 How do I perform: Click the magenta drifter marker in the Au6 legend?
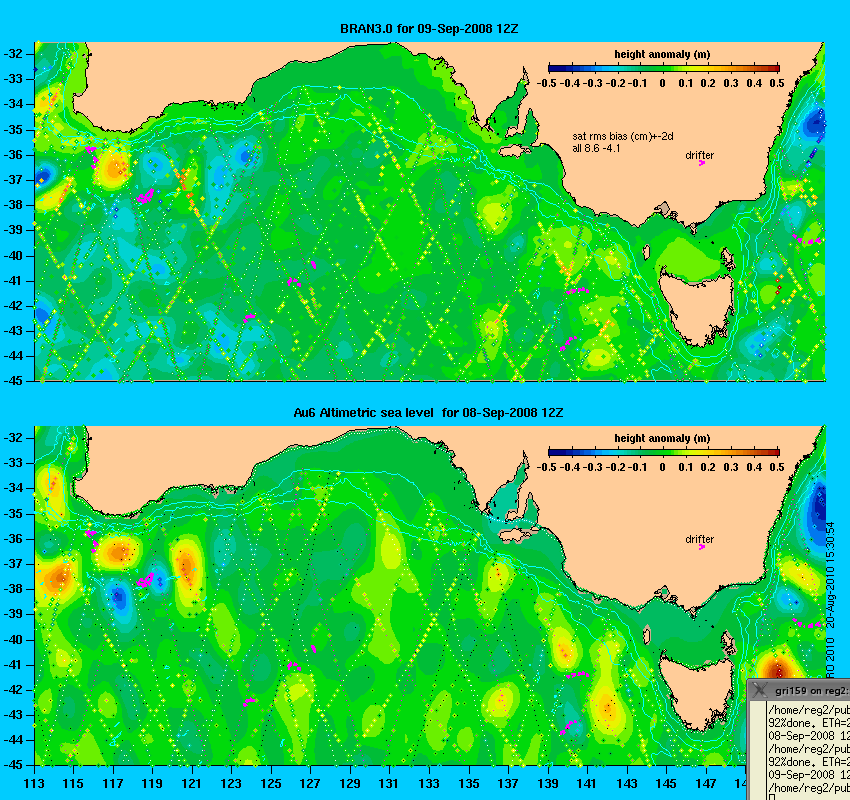(701, 547)
